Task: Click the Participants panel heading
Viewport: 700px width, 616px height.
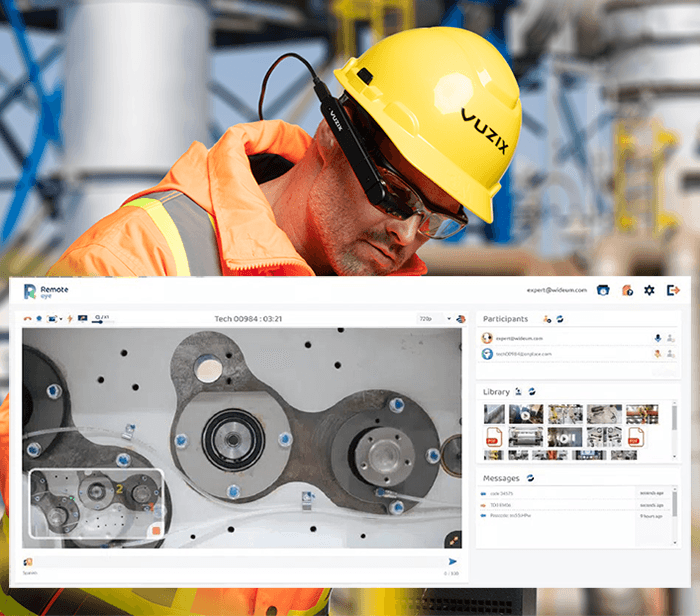Action: tap(505, 319)
